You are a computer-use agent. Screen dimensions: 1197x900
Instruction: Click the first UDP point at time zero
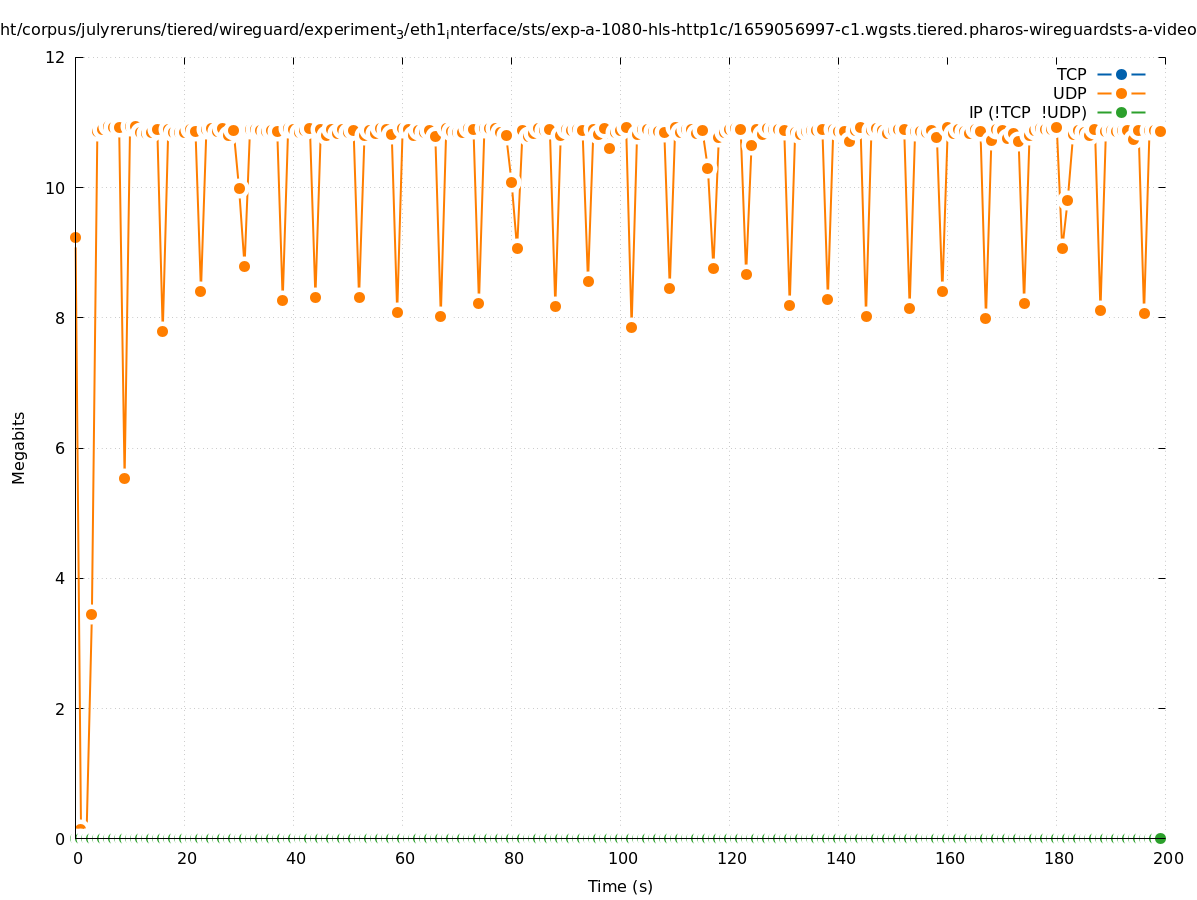point(75,237)
